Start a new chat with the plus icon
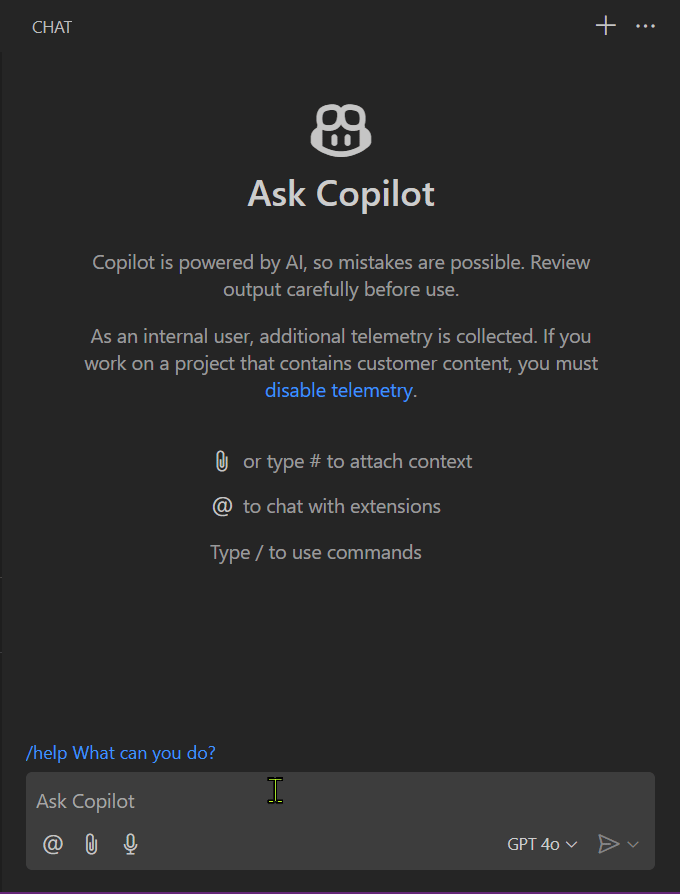Viewport: 680px width, 894px height. (x=605, y=26)
